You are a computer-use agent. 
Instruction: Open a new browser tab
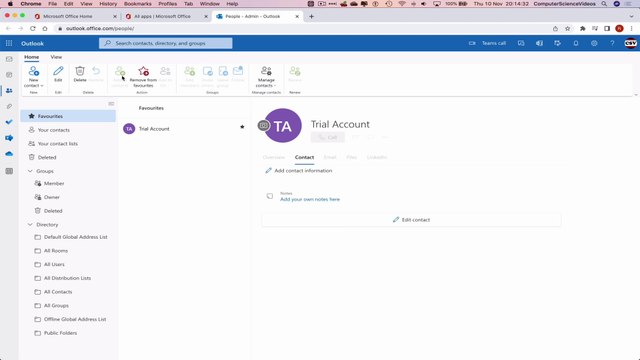point(311,16)
